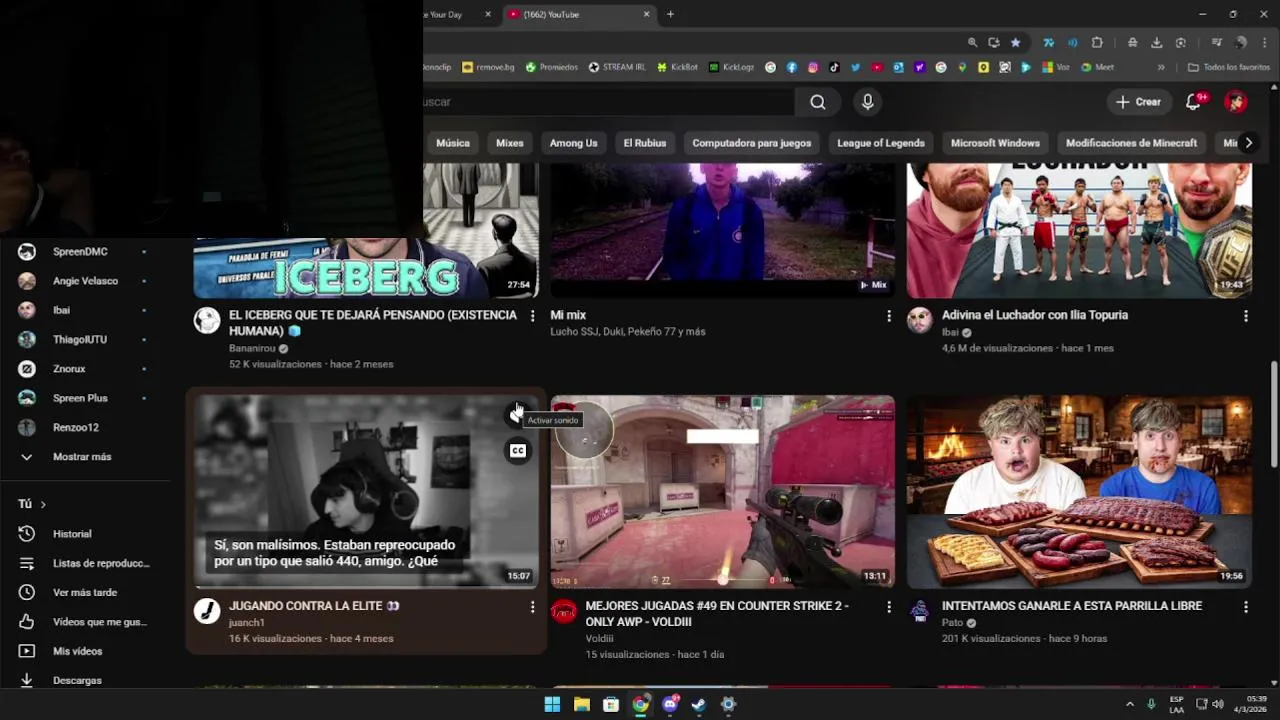This screenshot has width=1280, height=720.
Task: Close the YouTube browser tab
Action: point(646,14)
